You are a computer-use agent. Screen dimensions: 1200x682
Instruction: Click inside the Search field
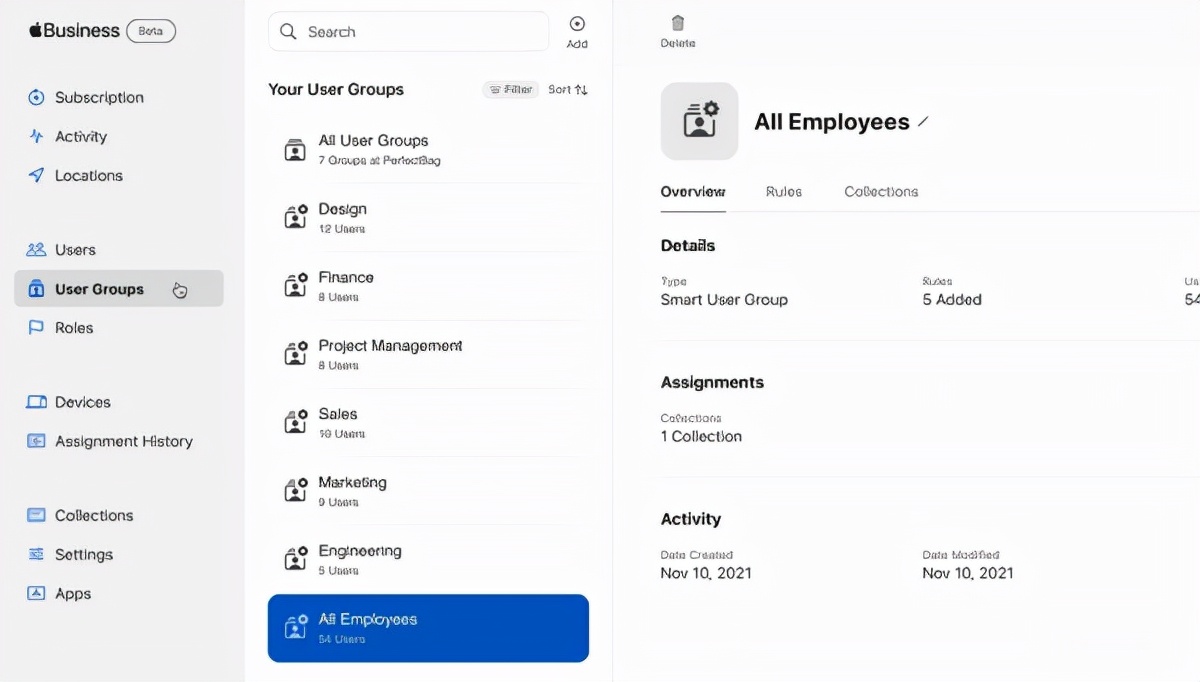[x=408, y=31]
